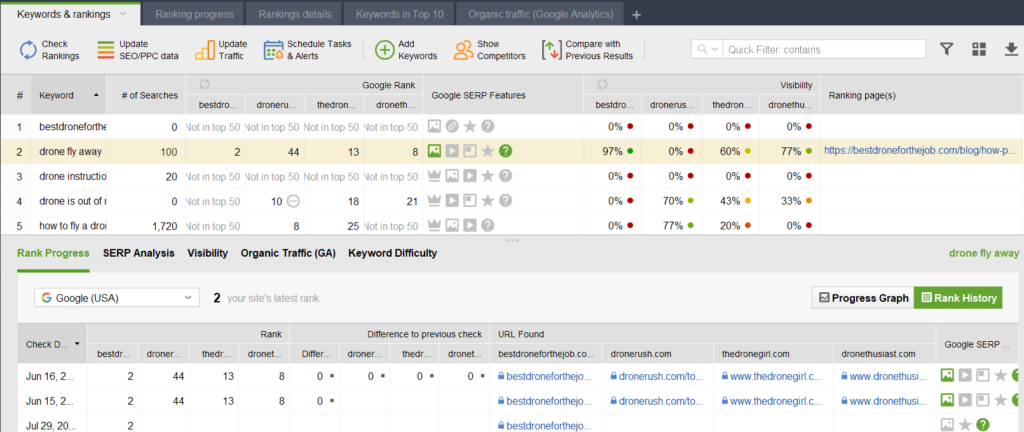Open the Organic Traffic (GA) sub-tab
The image size is (1024, 432).
click(x=288, y=253)
